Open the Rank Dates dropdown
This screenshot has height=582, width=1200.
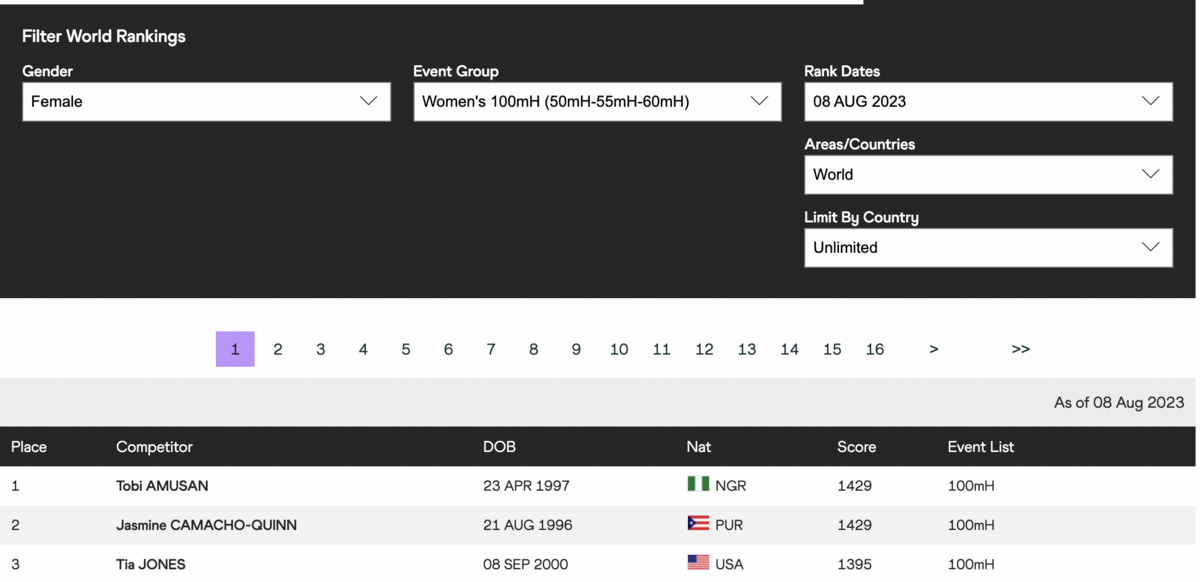coord(988,102)
